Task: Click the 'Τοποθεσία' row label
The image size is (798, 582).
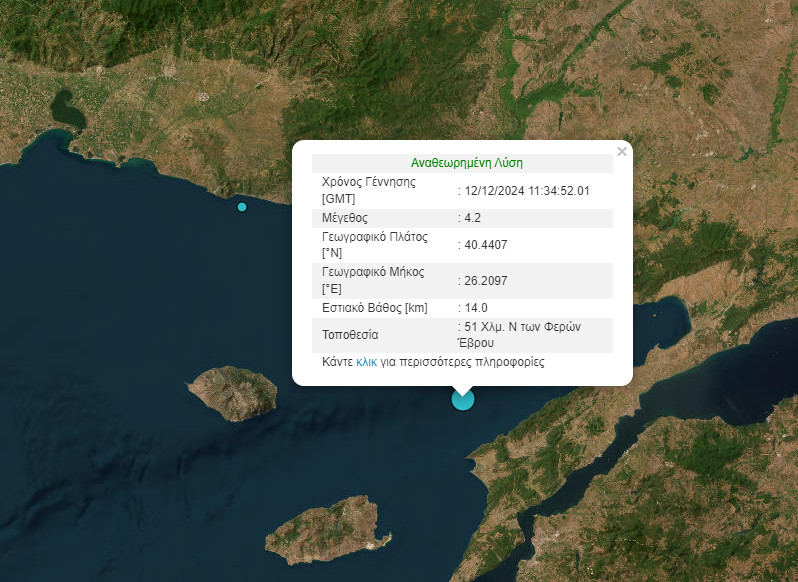Action: (x=351, y=335)
